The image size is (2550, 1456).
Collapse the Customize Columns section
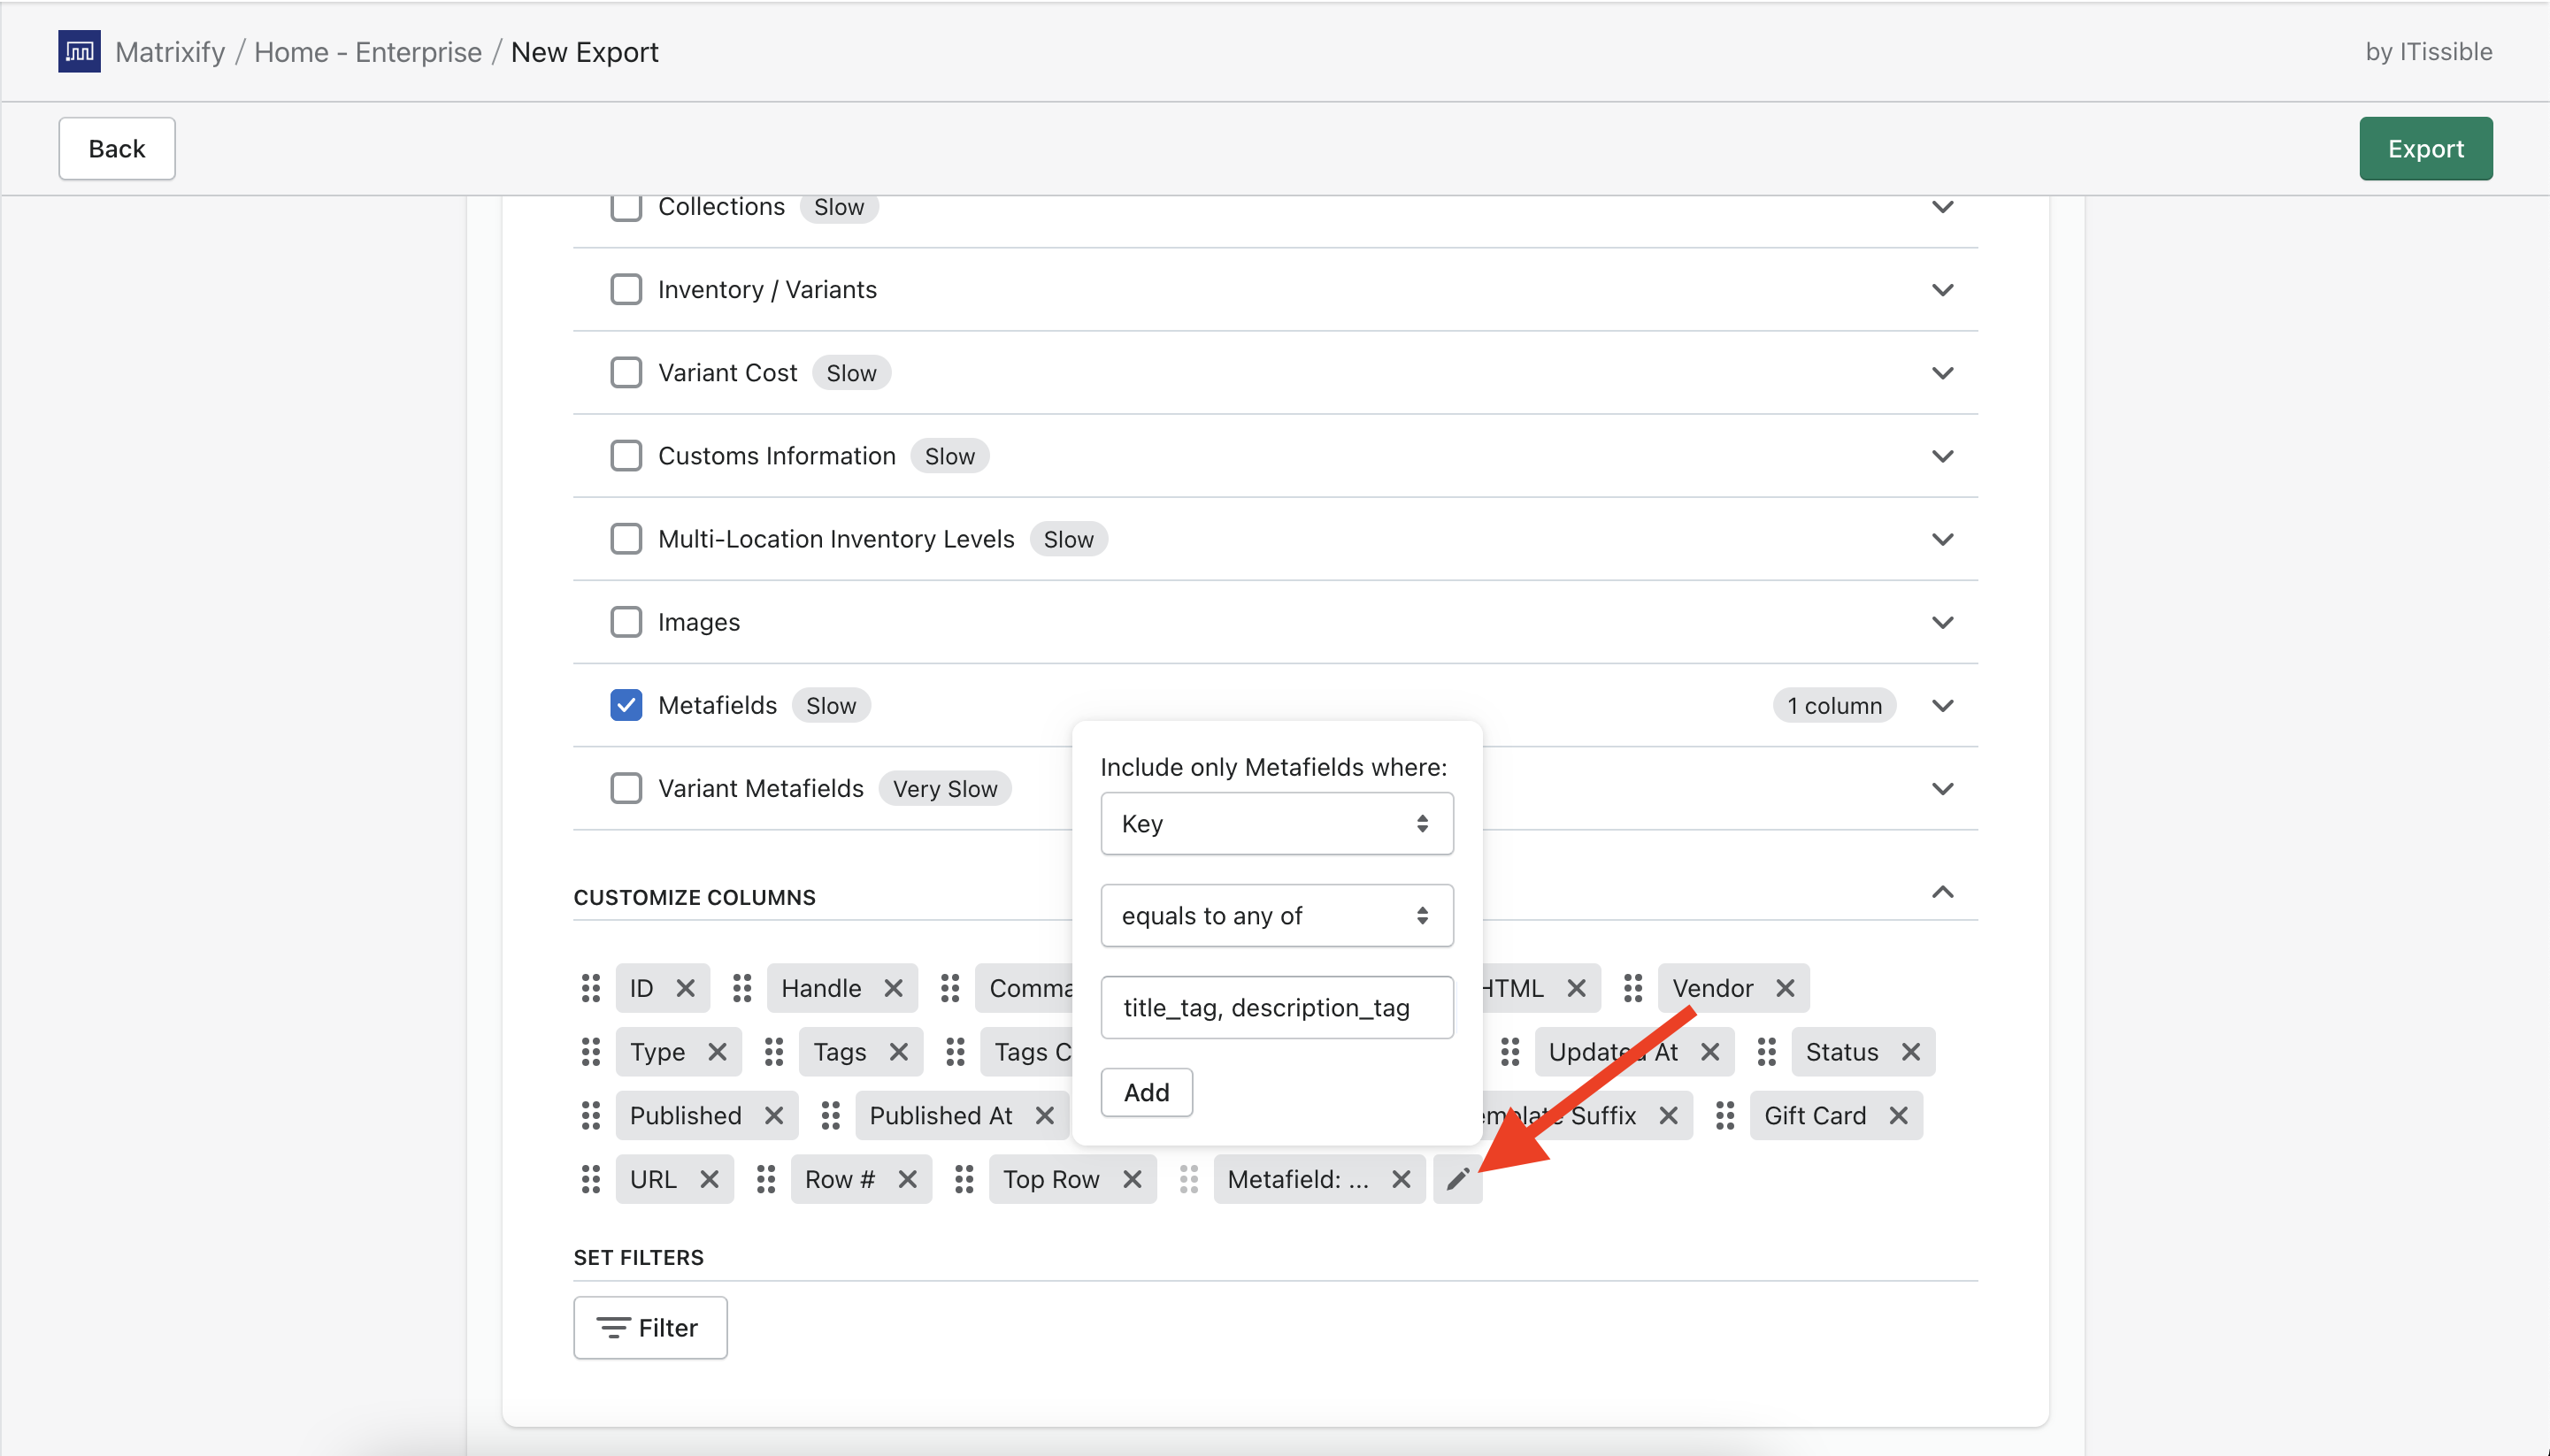click(x=1942, y=892)
